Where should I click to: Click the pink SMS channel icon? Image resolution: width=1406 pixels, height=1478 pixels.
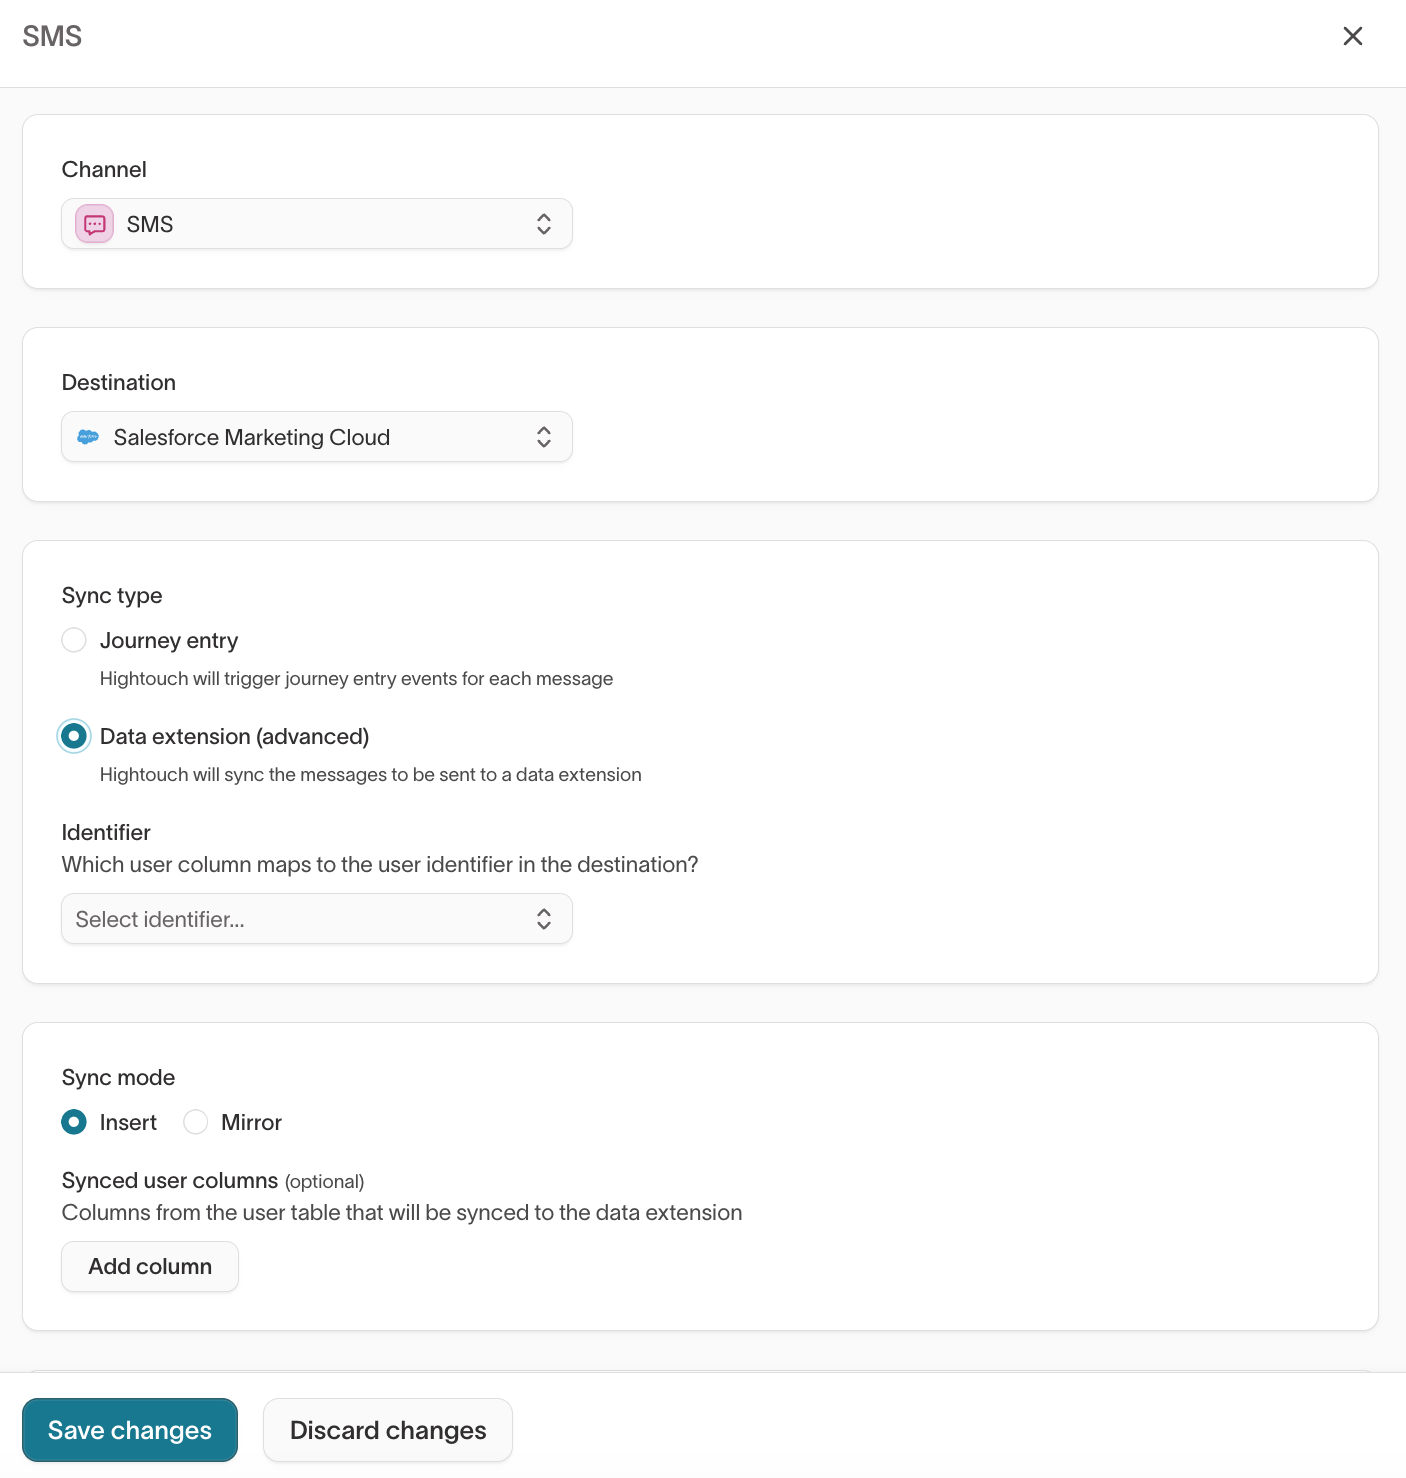pos(93,223)
